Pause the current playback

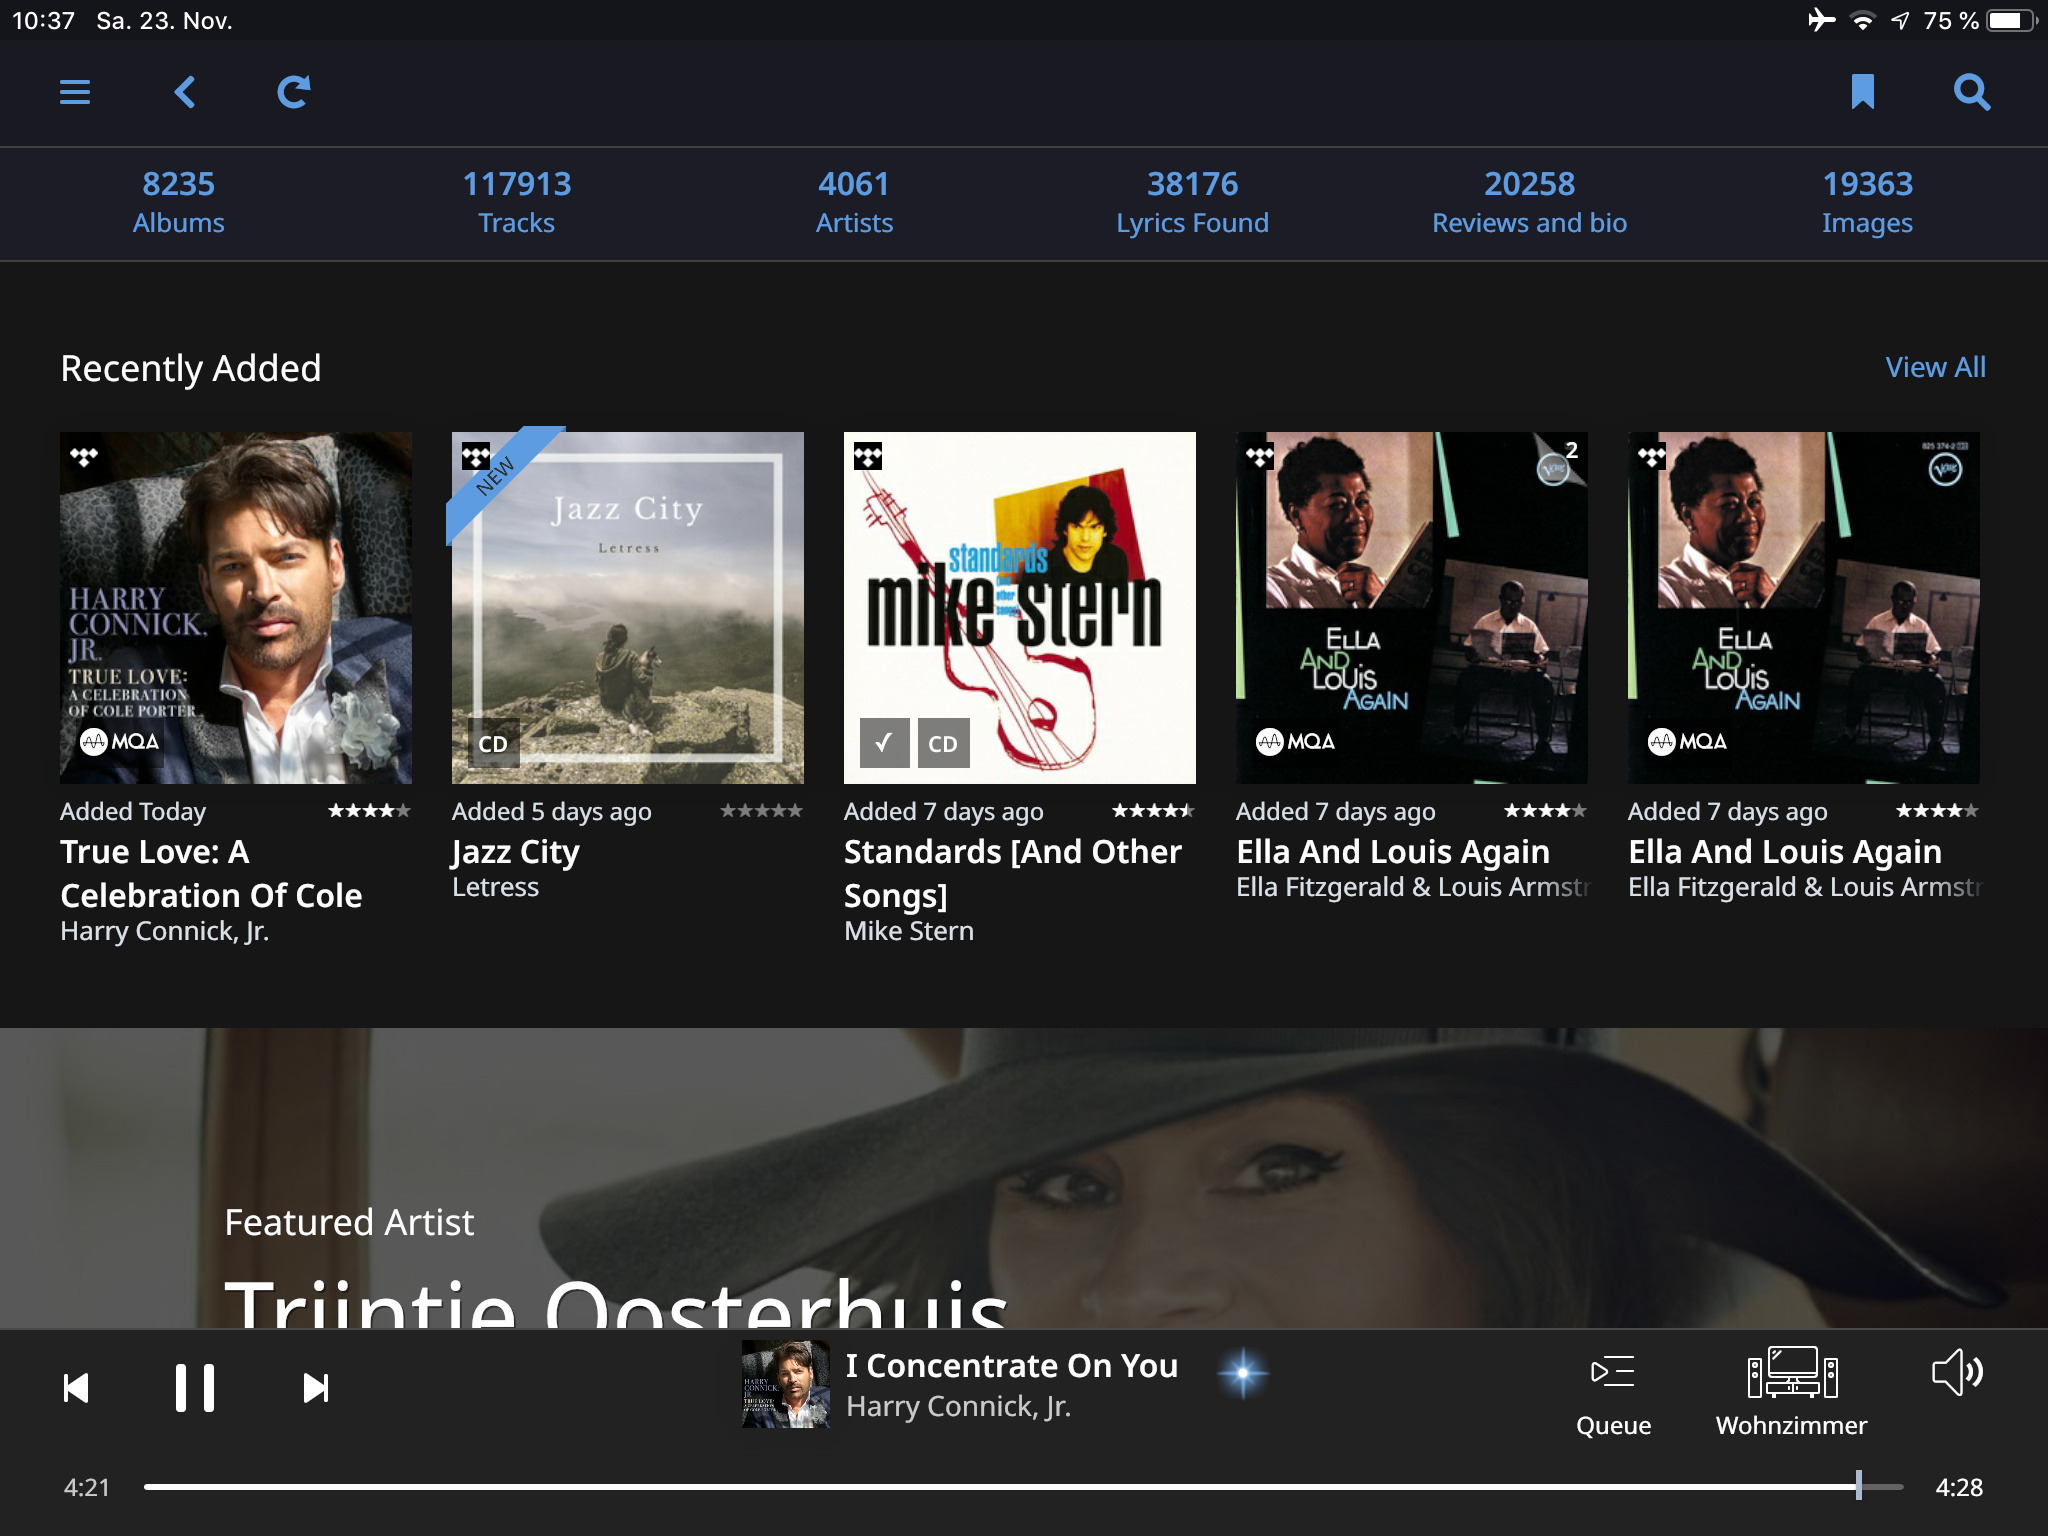(195, 1388)
